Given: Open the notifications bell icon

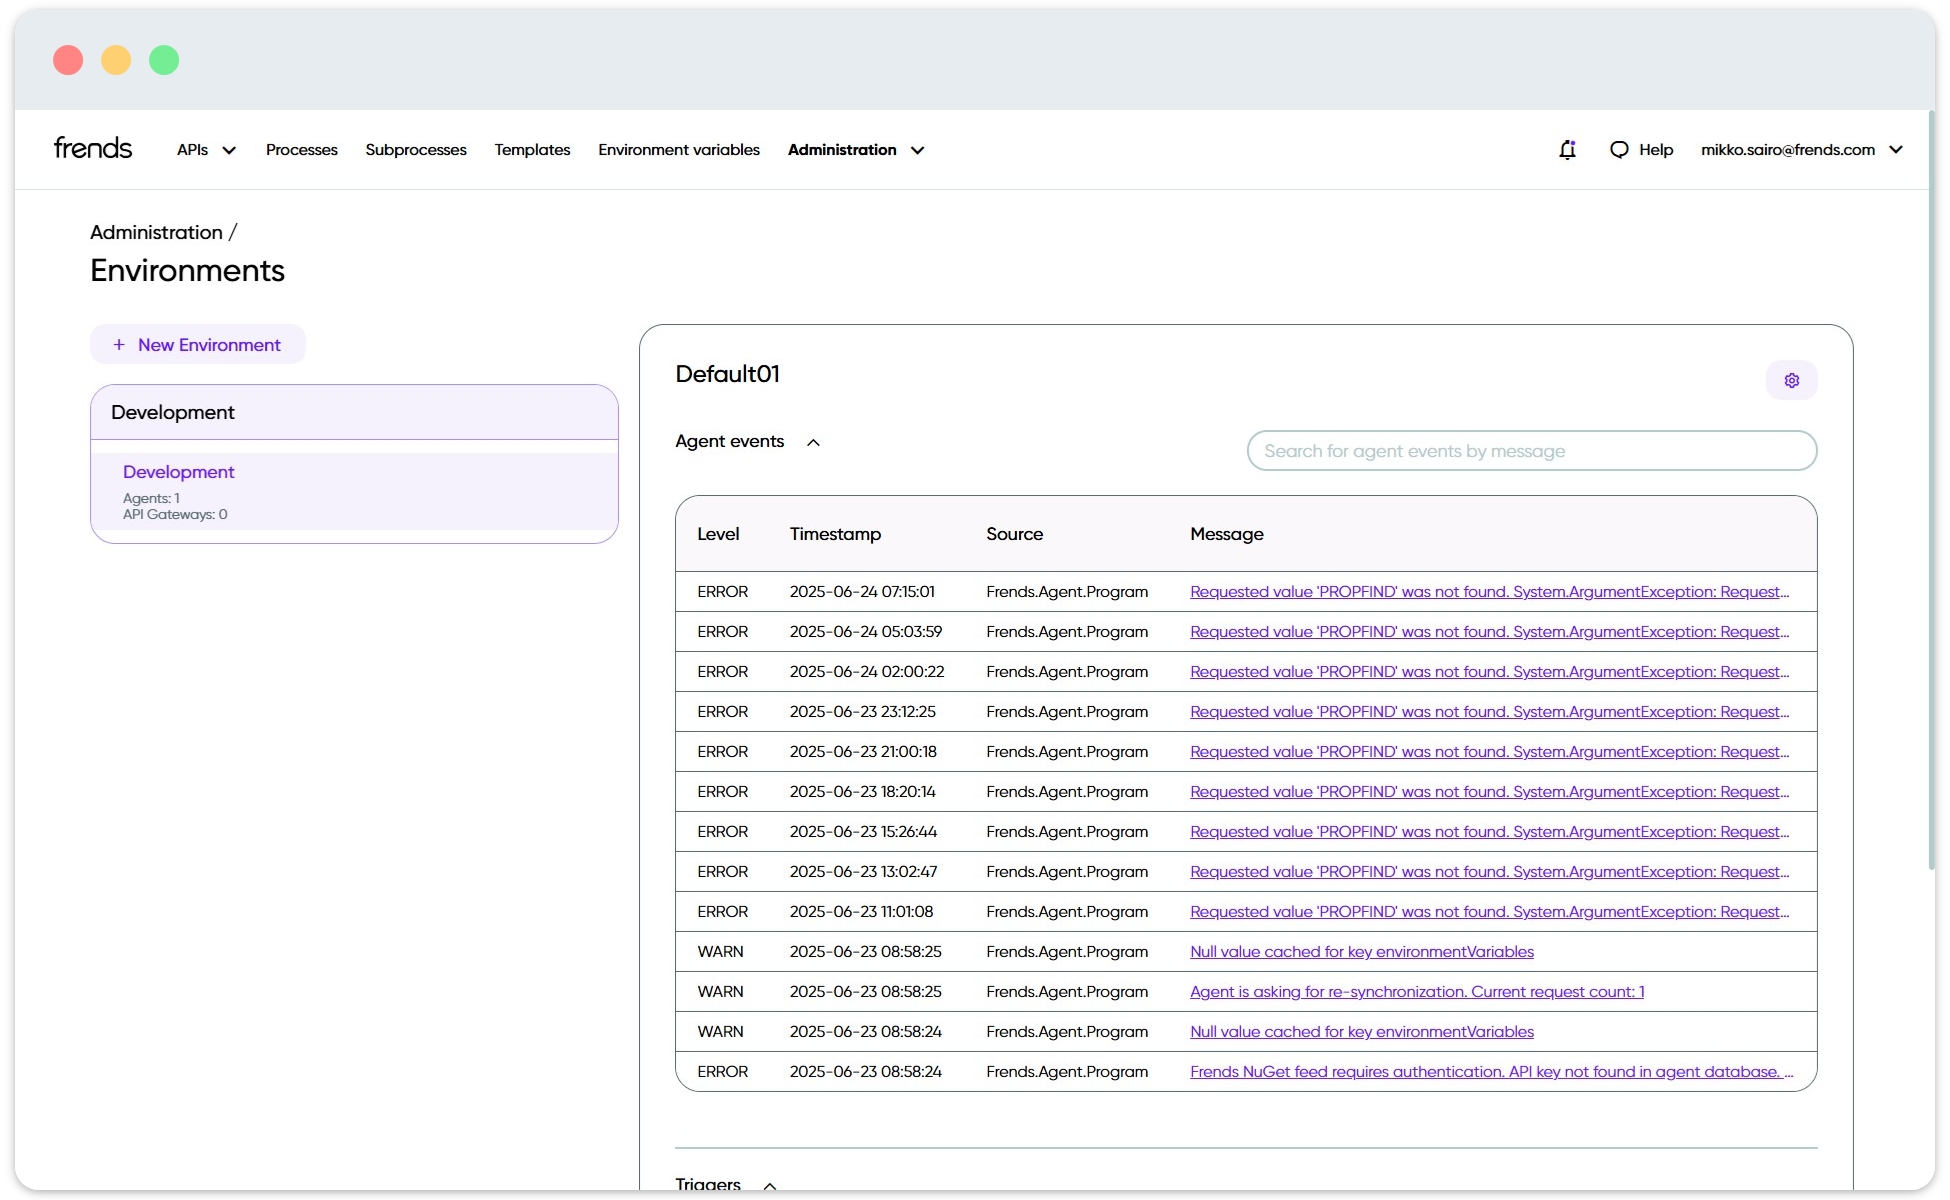Looking at the screenshot, I should (1567, 149).
